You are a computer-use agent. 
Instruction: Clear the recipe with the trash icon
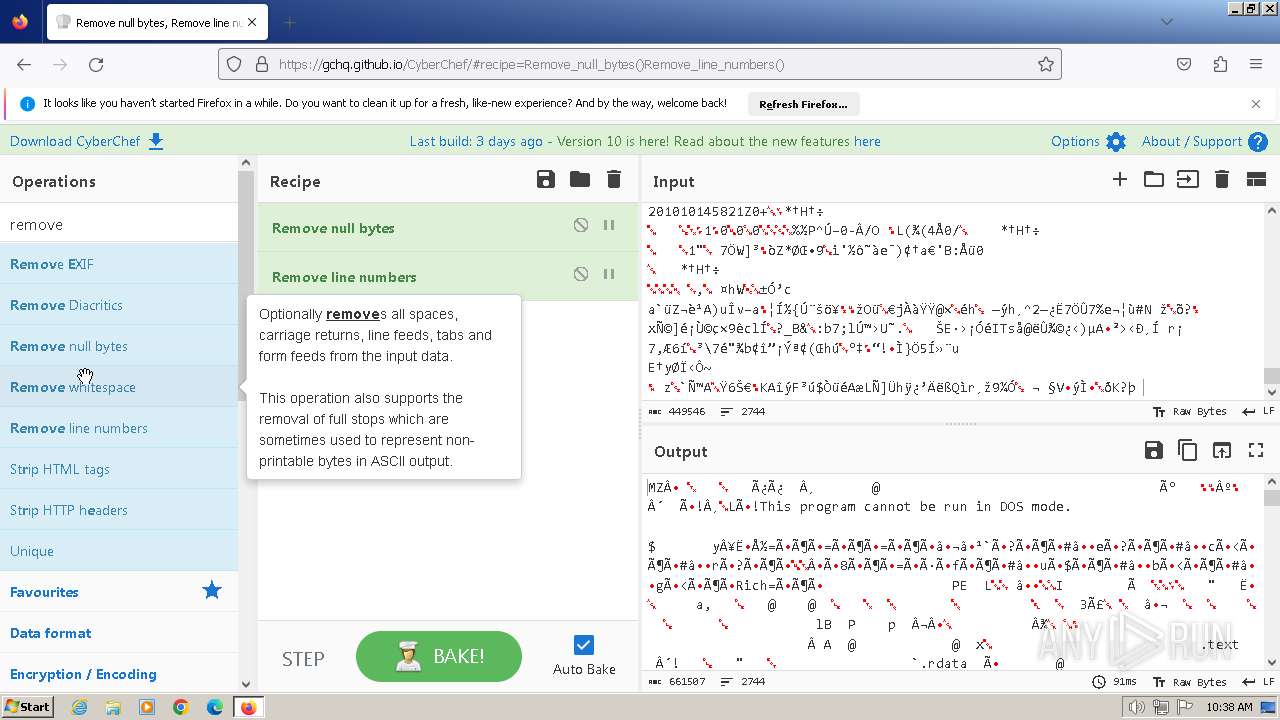[x=614, y=180]
